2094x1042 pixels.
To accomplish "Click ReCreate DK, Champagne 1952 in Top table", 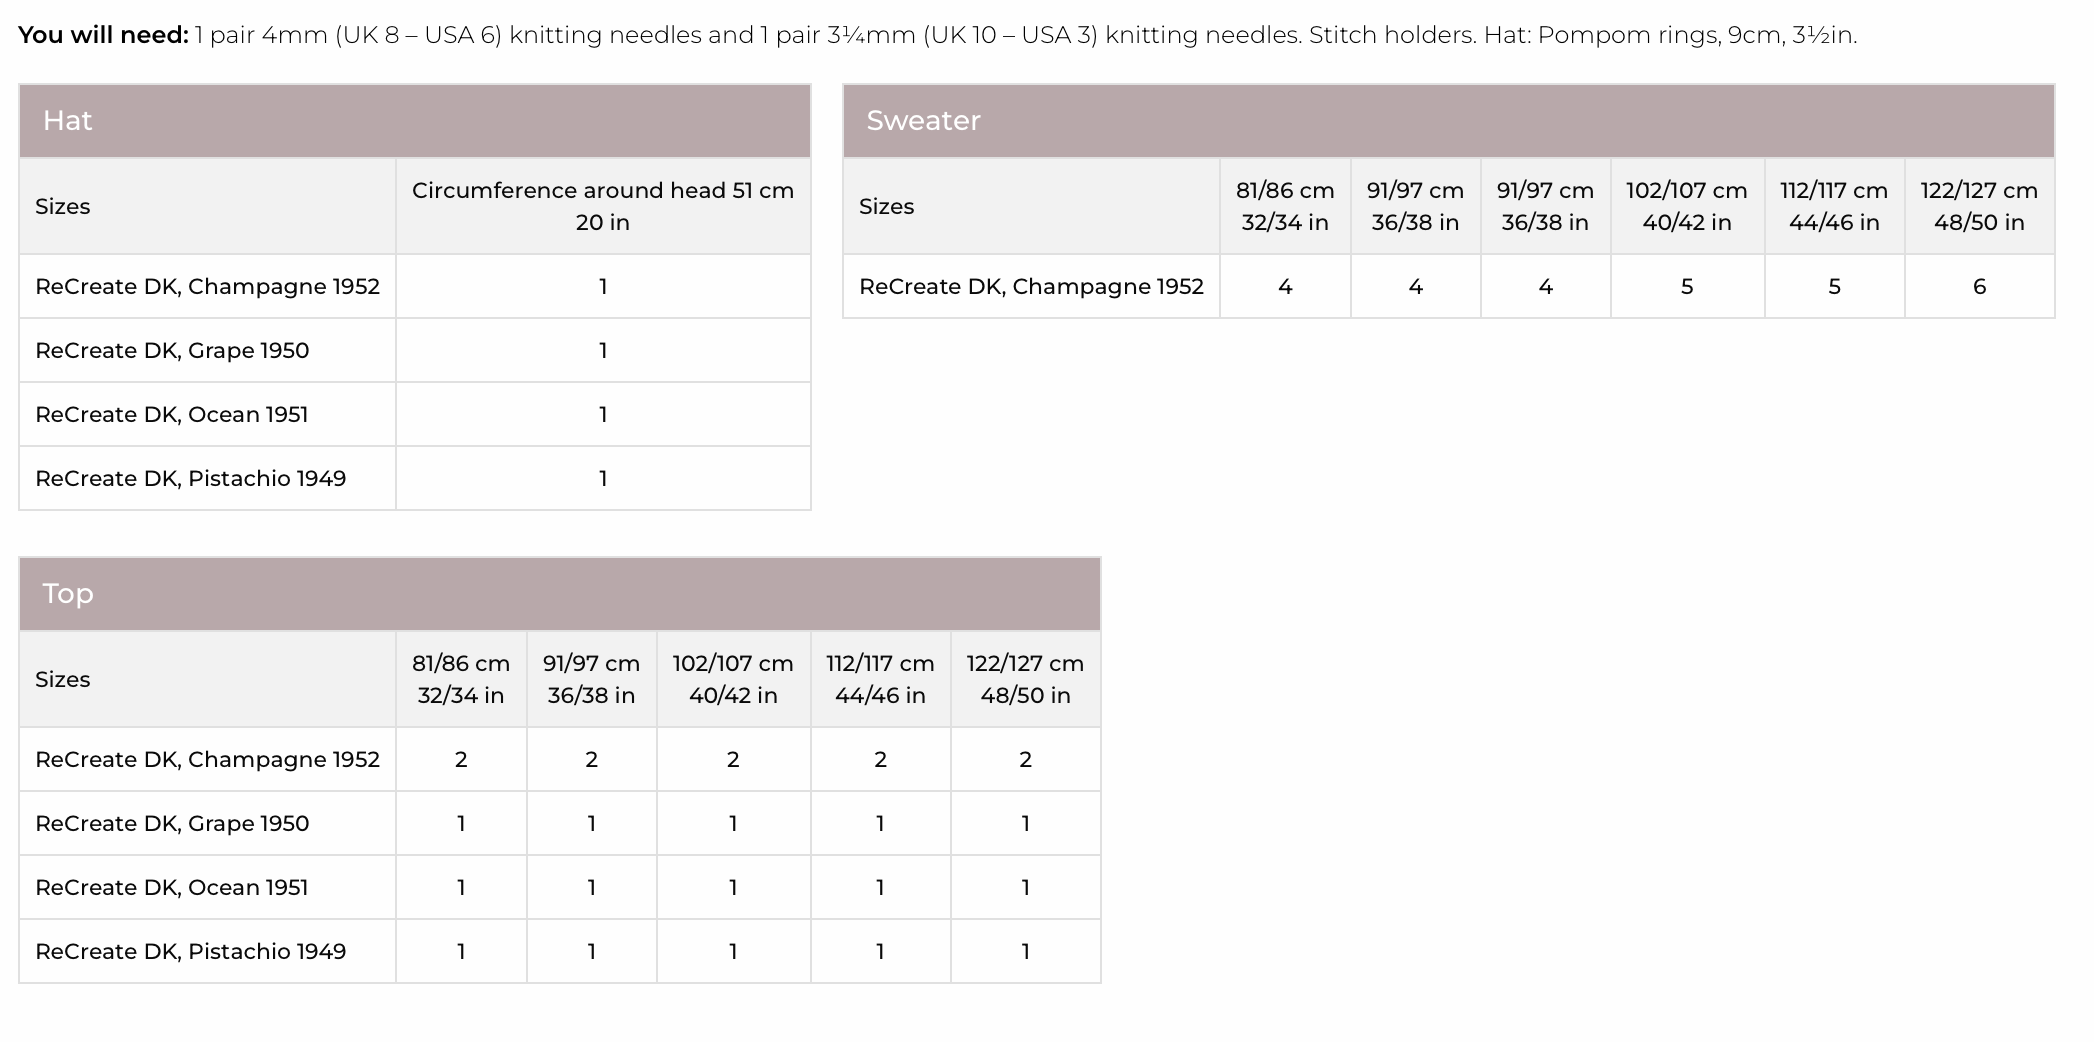I will pyautogui.click(x=207, y=760).
